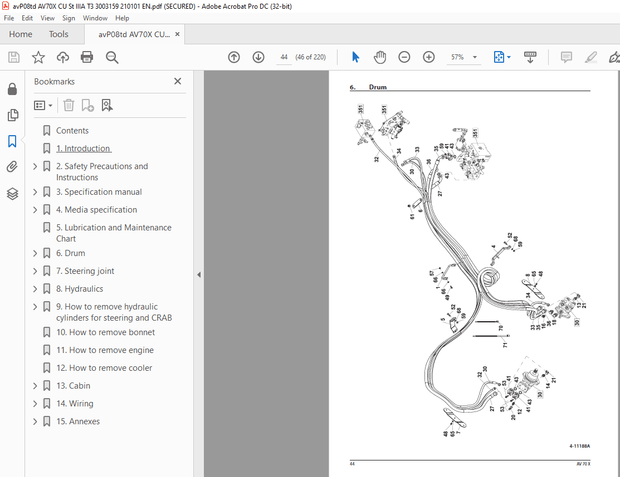This screenshot has height=477, width=620.
Task: Open the Edit menu
Action: [27, 18]
